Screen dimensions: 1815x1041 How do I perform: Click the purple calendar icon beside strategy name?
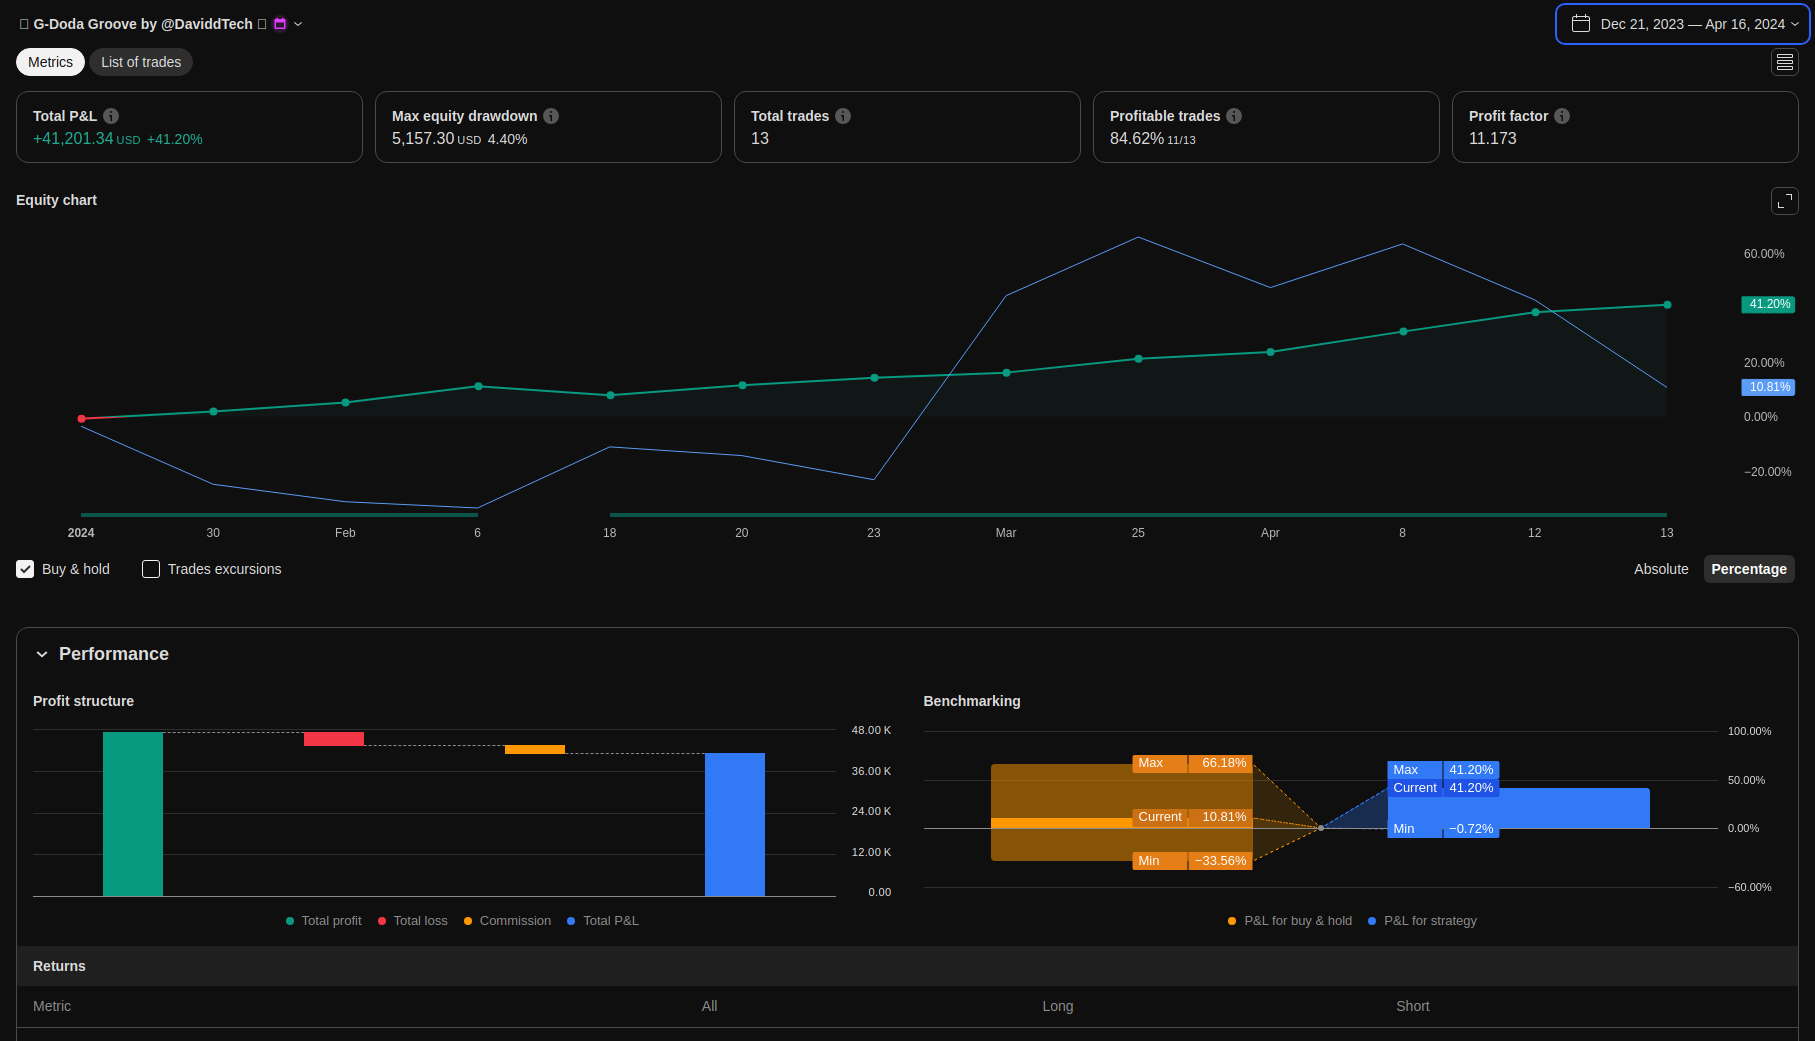(280, 24)
